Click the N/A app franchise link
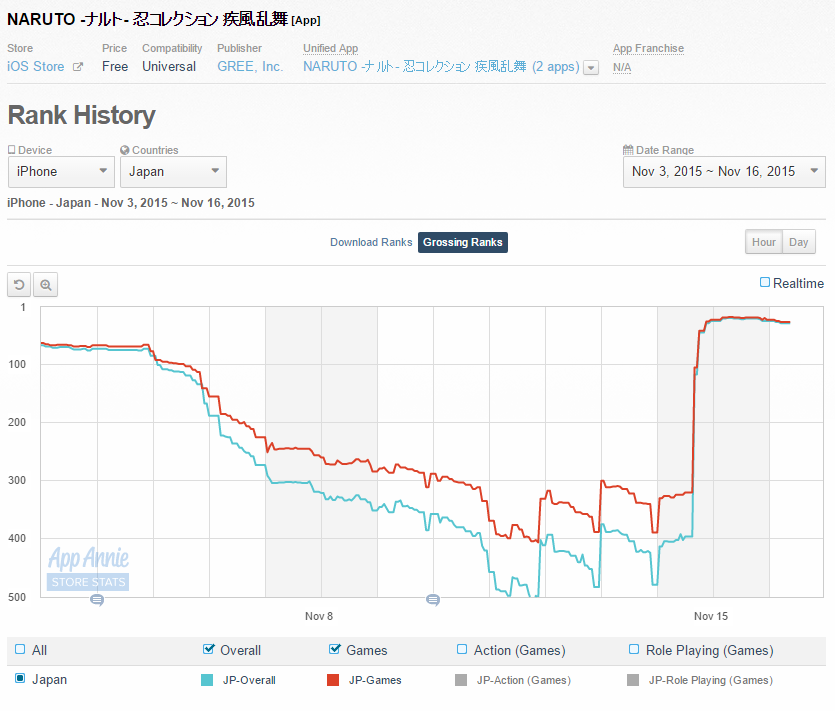835x711 pixels. point(622,68)
